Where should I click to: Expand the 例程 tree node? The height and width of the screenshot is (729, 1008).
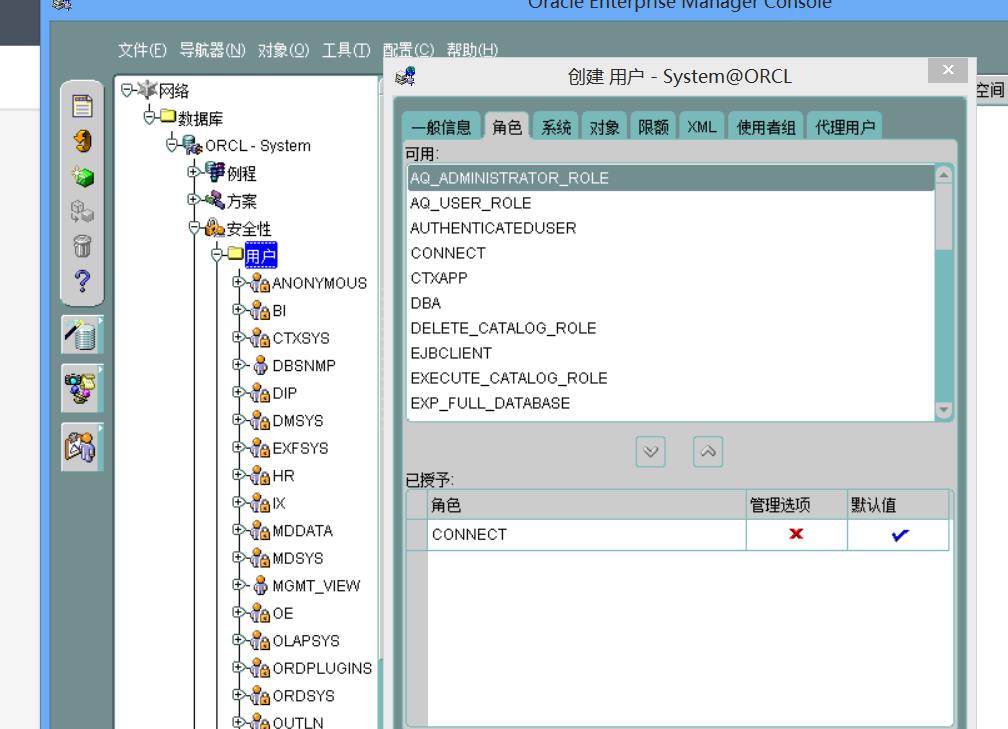point(194,172)
